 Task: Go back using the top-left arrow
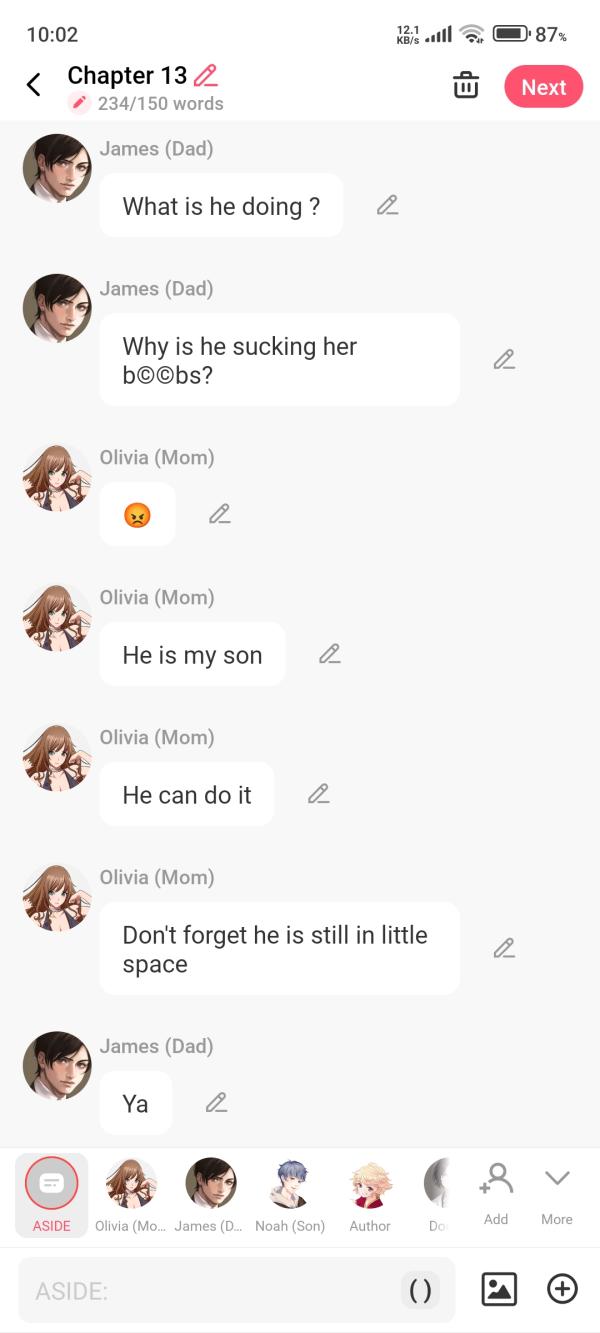[x=34, y=85]
